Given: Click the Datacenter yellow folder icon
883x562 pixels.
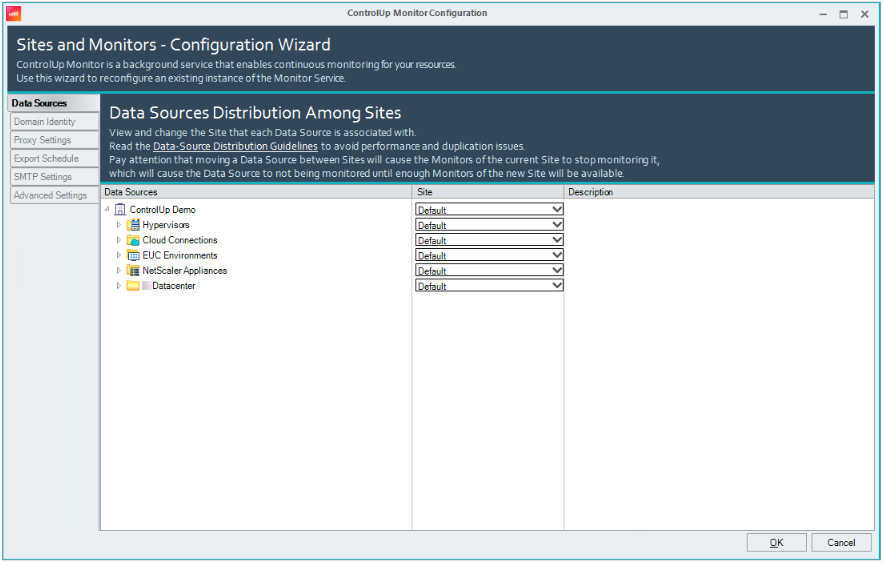Looking at the screenshot, I should point(133,286).
